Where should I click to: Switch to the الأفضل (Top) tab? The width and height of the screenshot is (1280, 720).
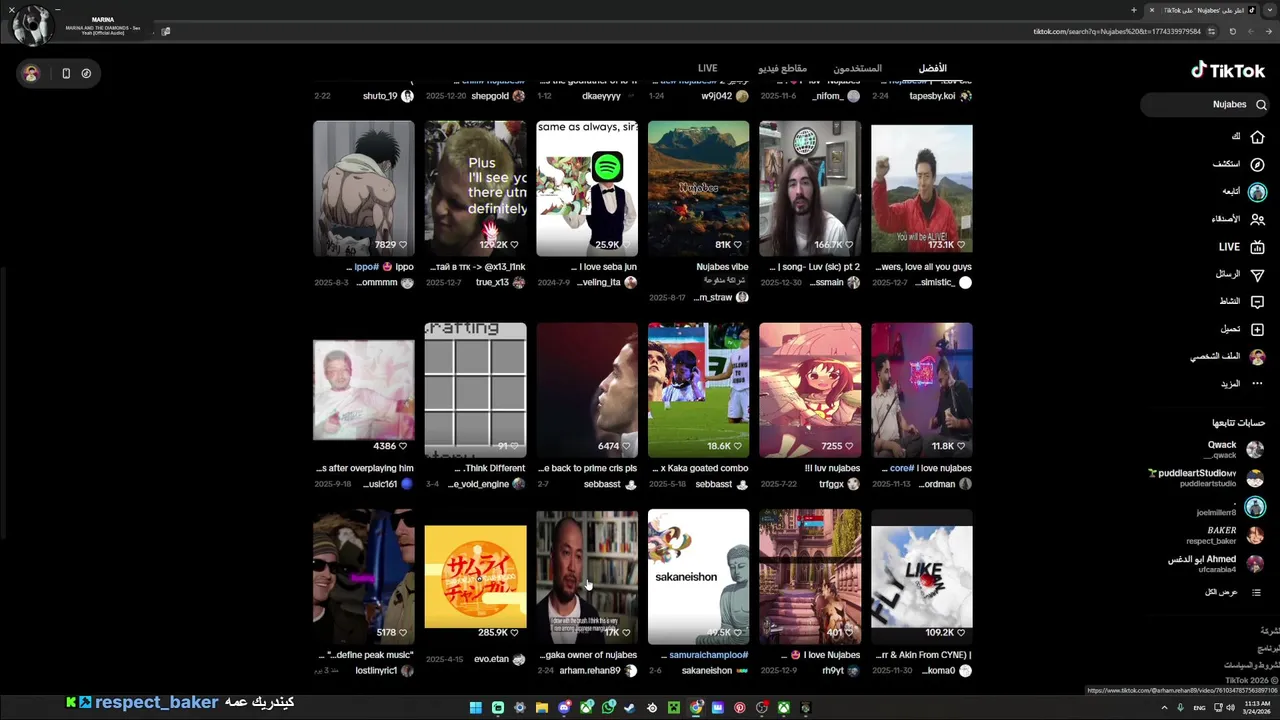933,68
